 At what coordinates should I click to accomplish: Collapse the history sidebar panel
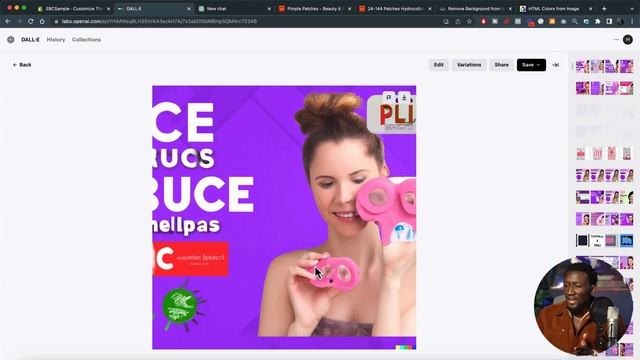tap(556, 65)
